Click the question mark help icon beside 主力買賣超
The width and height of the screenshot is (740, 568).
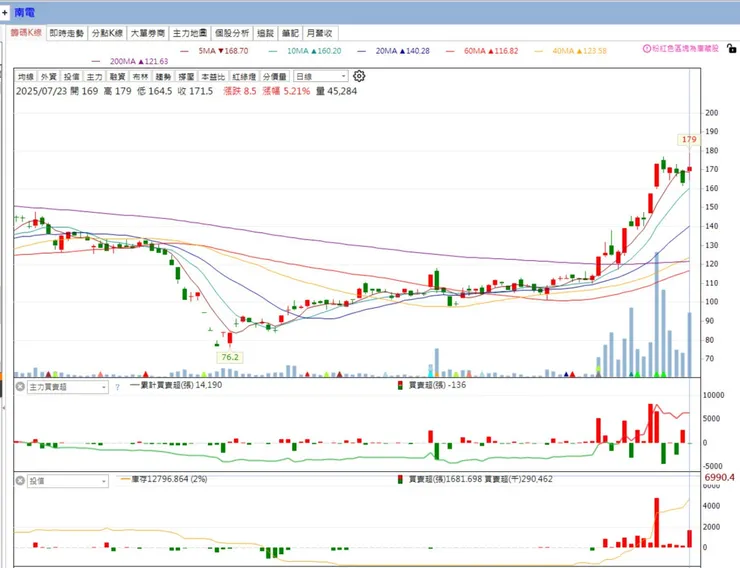tap(118, 387)
